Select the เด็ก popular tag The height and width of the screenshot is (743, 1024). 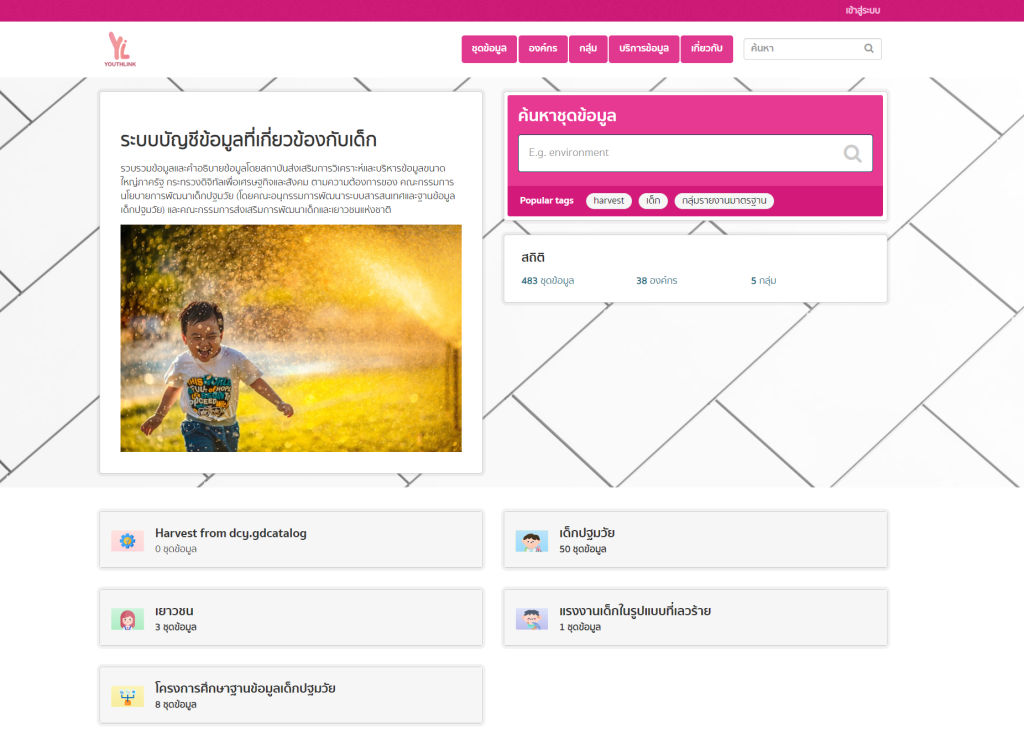click(x=652, y=201)
